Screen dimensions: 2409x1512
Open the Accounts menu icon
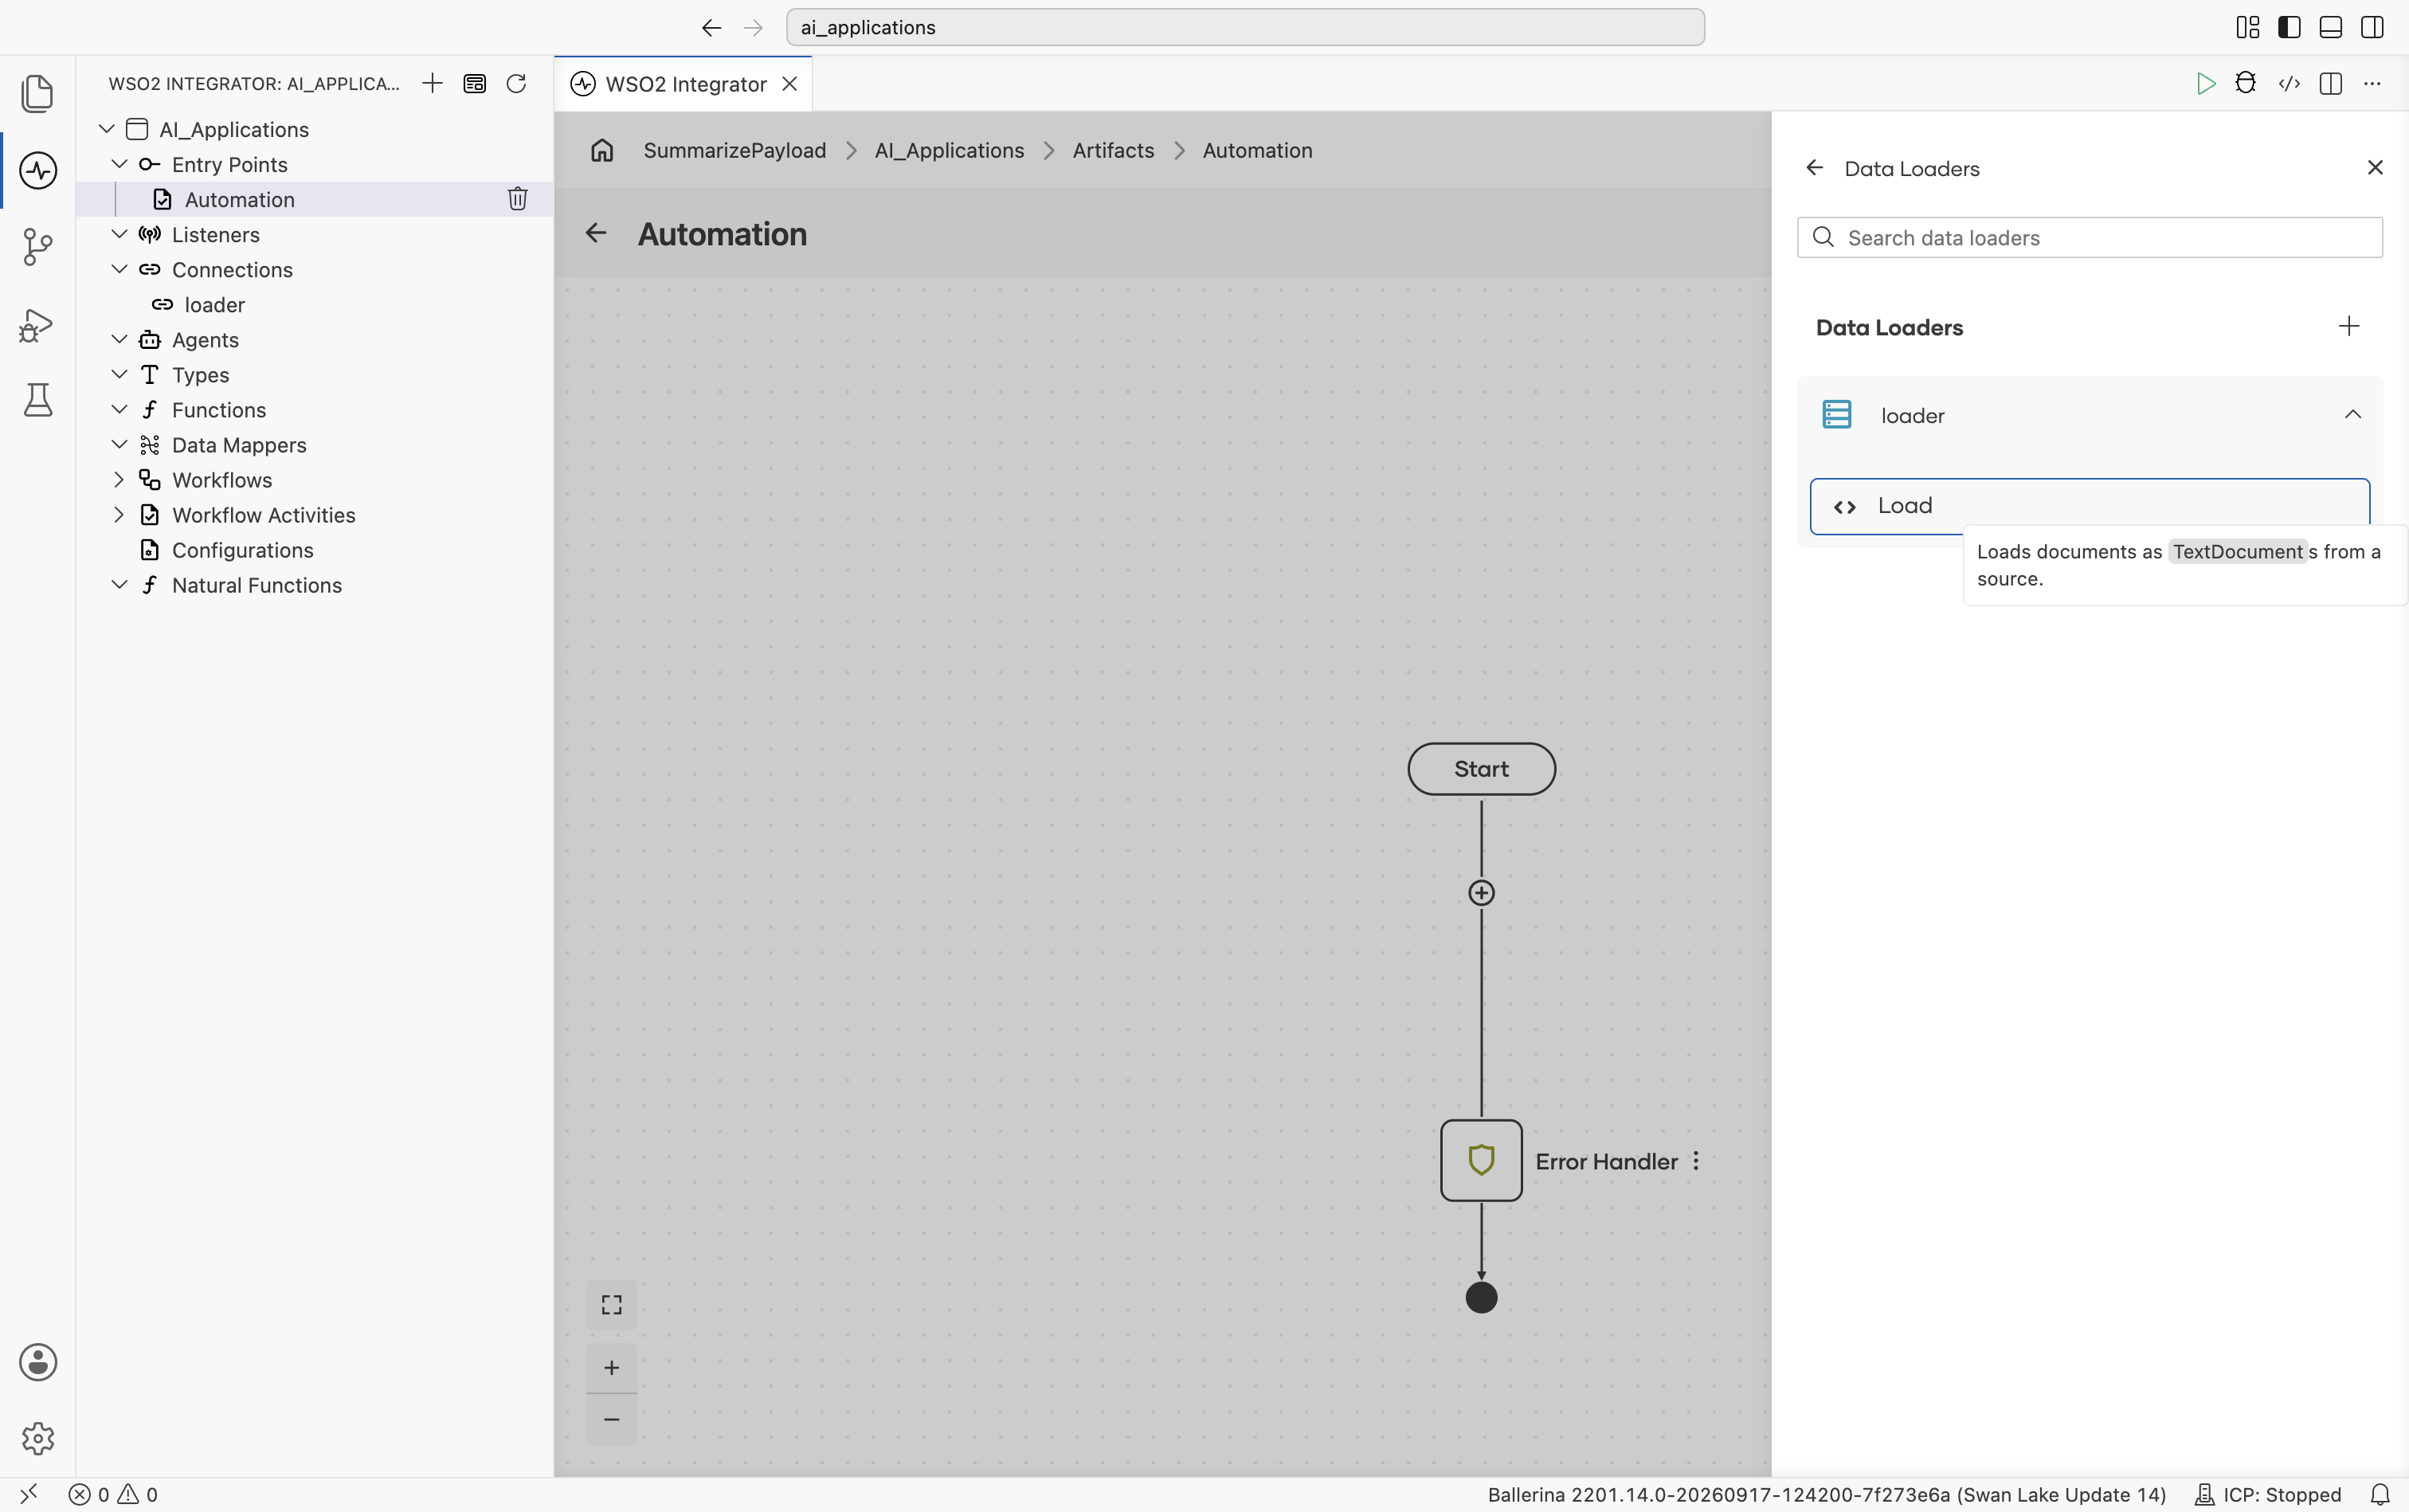pos(37,1362)
